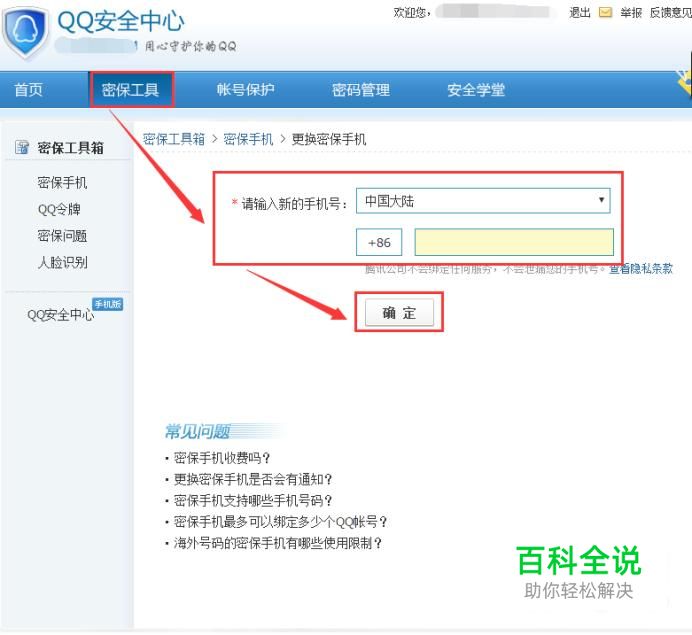The width and height of the screenshot is (692, 635).
Task: Open the mail envelope icon
Action: [x=605, y=12]
